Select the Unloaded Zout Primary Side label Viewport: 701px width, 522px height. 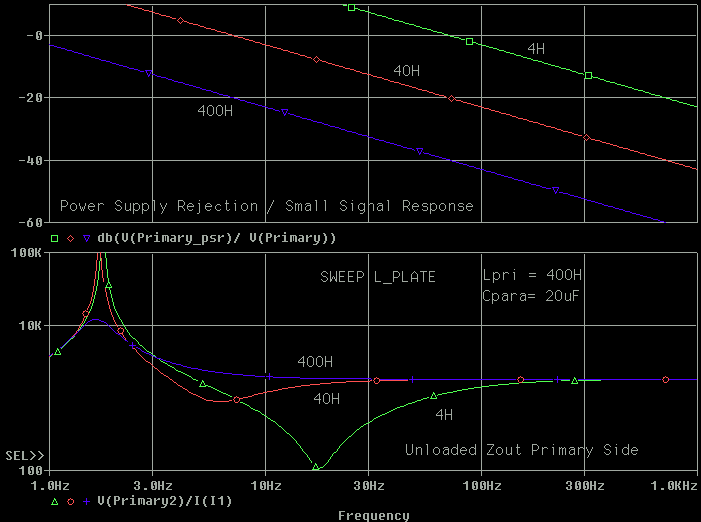[521, 450]
